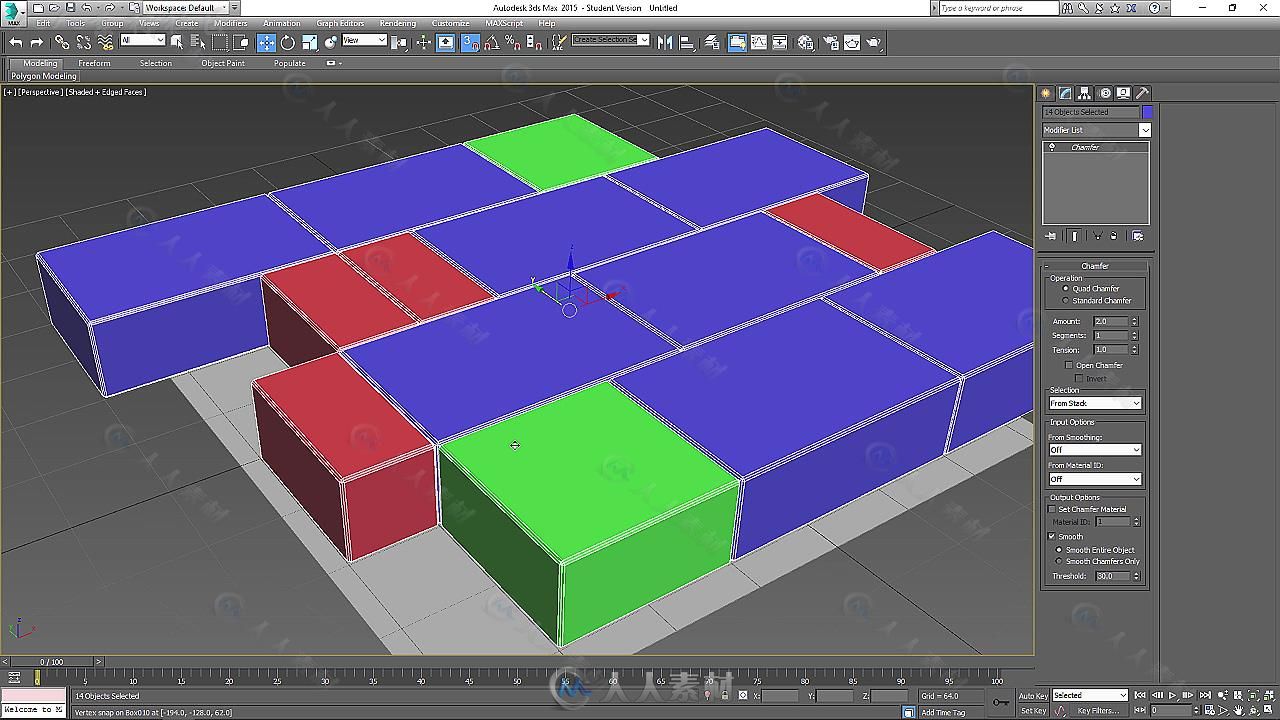Switch to the Display command panel tab
The image size is (1280, 720).
1124,93
